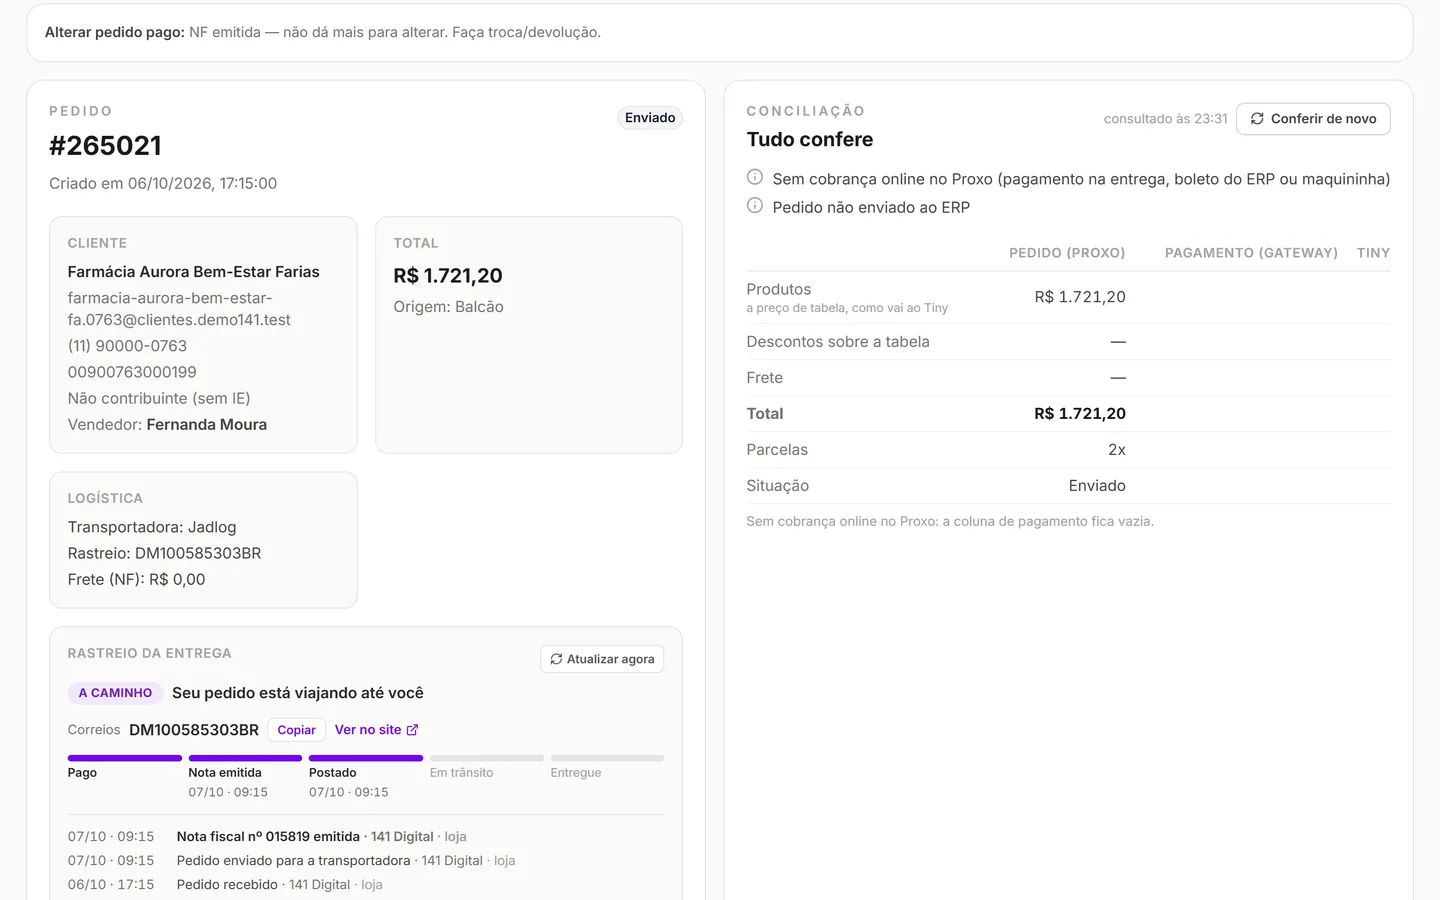The width and height of the screenshot is (1440, 900).
Task: Click the 'Pago' progress step bar
Action: (125, 758)
